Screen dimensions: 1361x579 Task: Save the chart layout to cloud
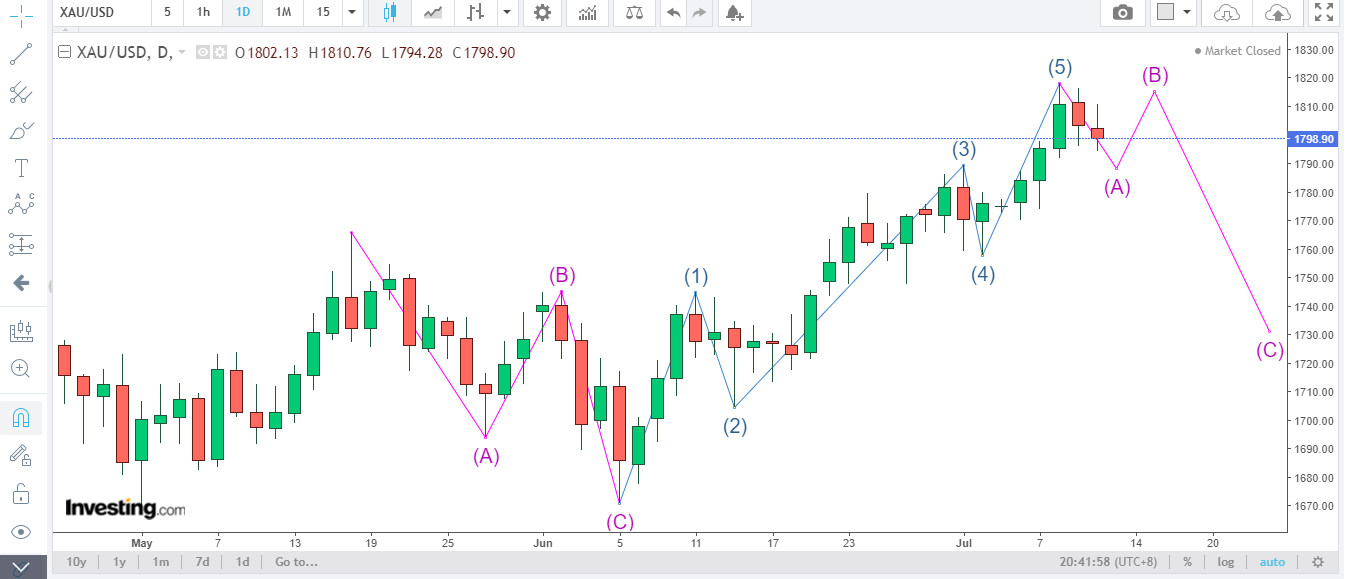(1277, 13)
